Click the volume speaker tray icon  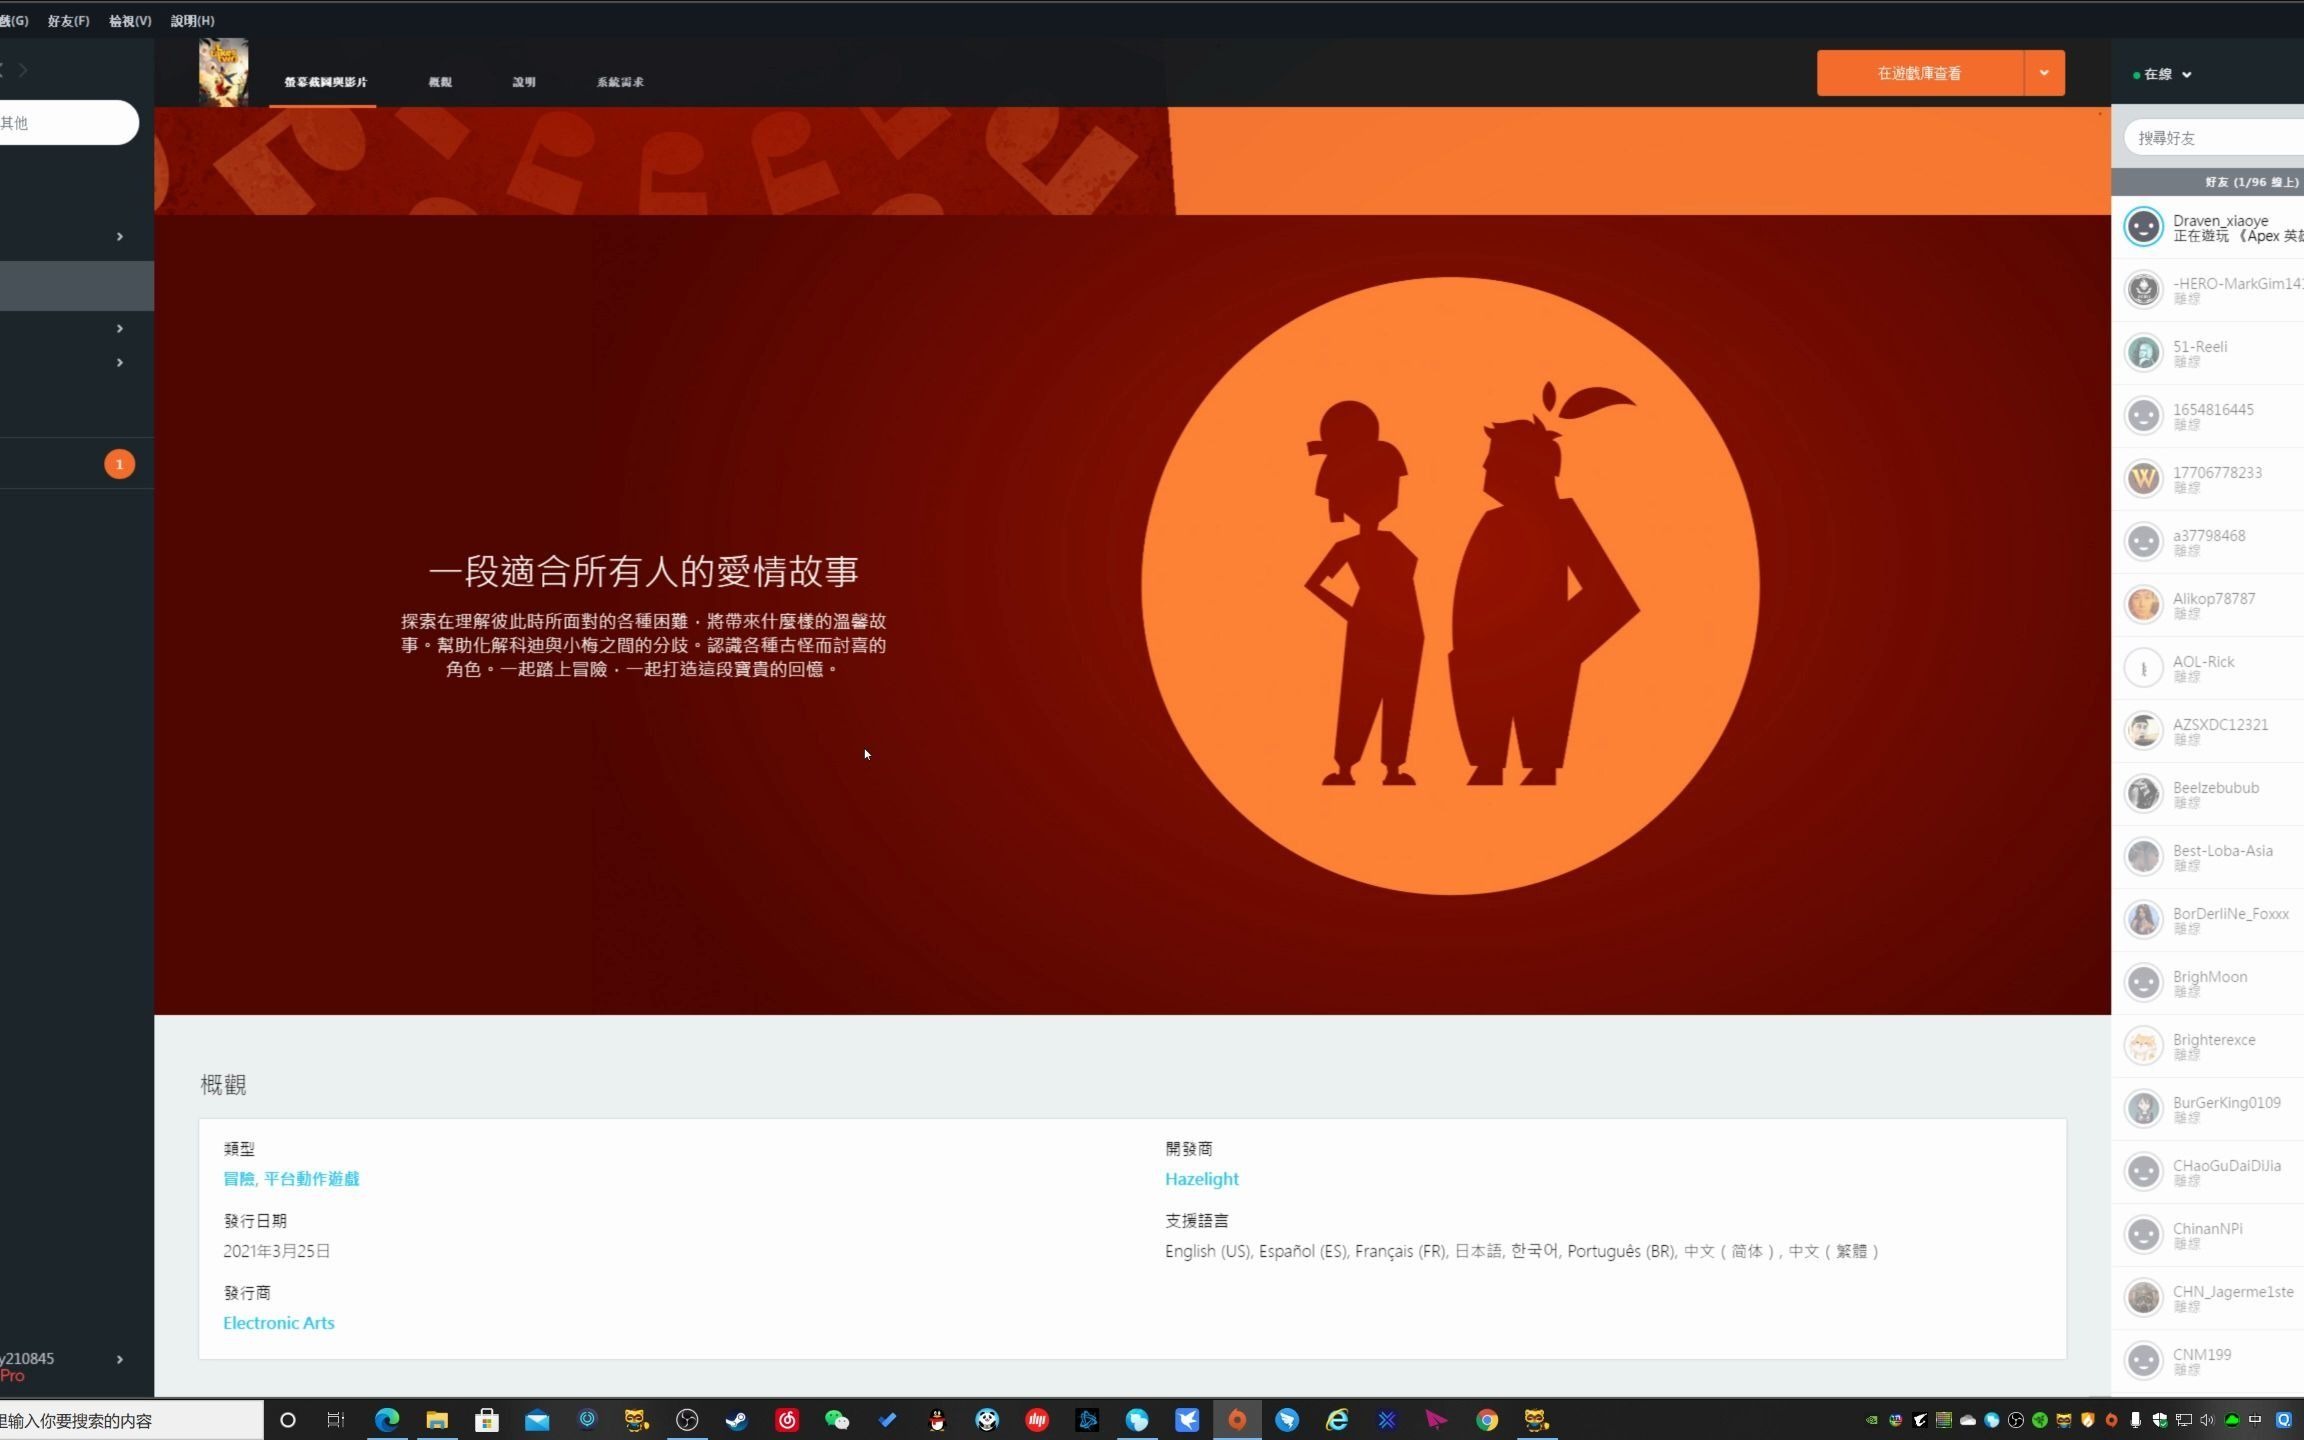[2207, 1420]
